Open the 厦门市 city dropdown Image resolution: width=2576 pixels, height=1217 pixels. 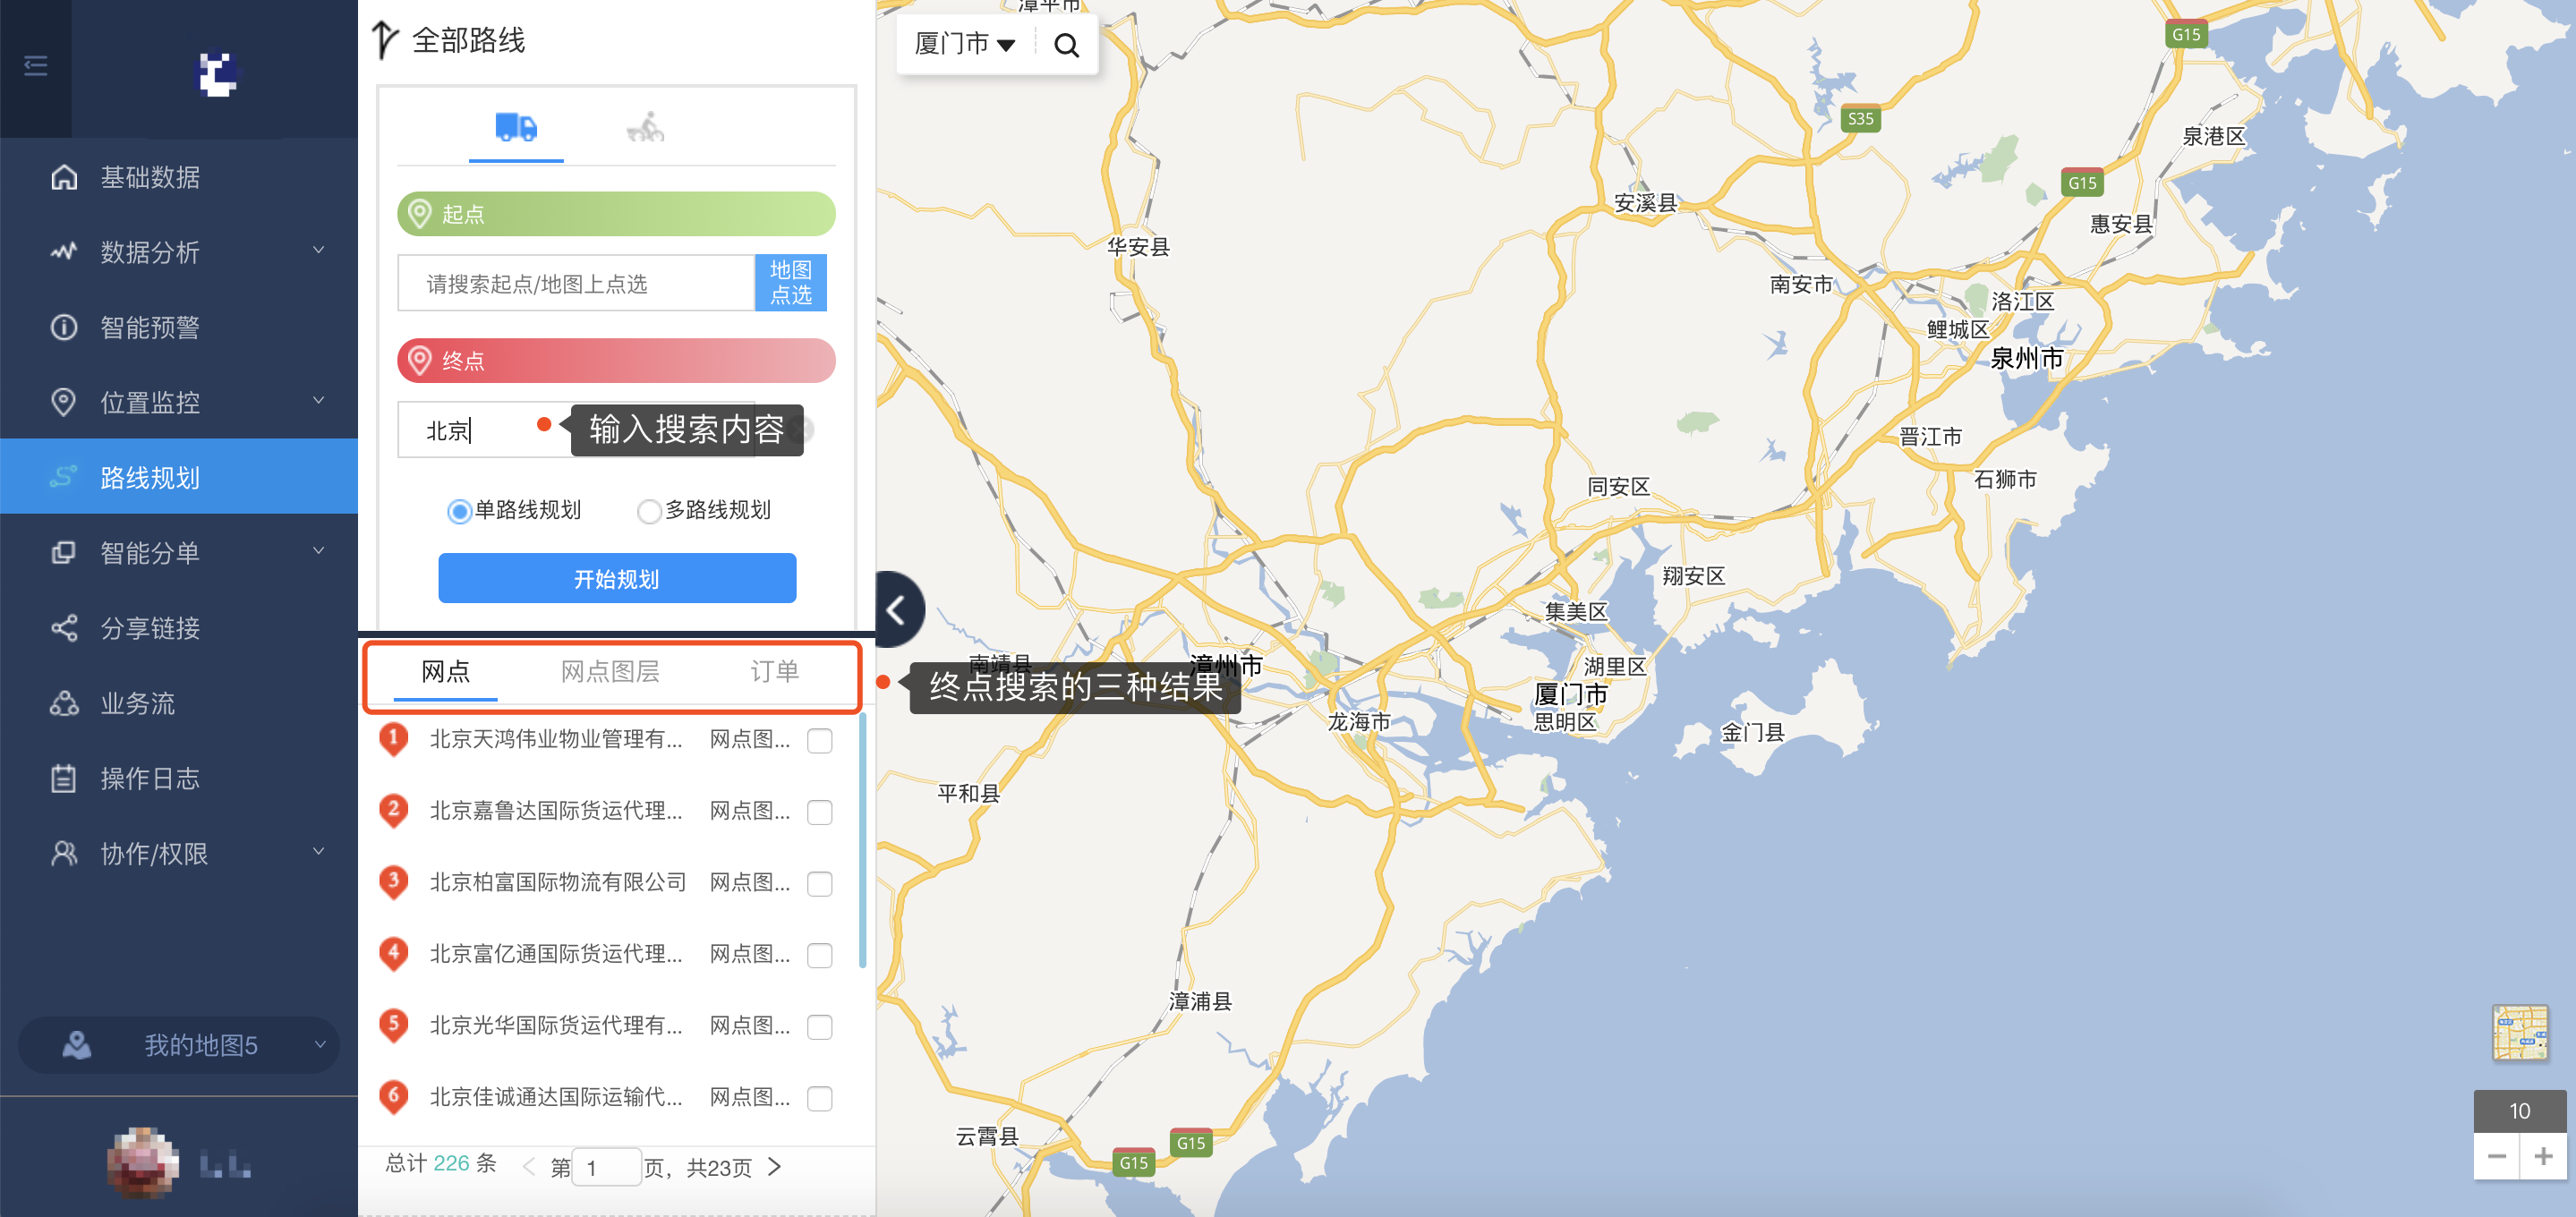964,44
